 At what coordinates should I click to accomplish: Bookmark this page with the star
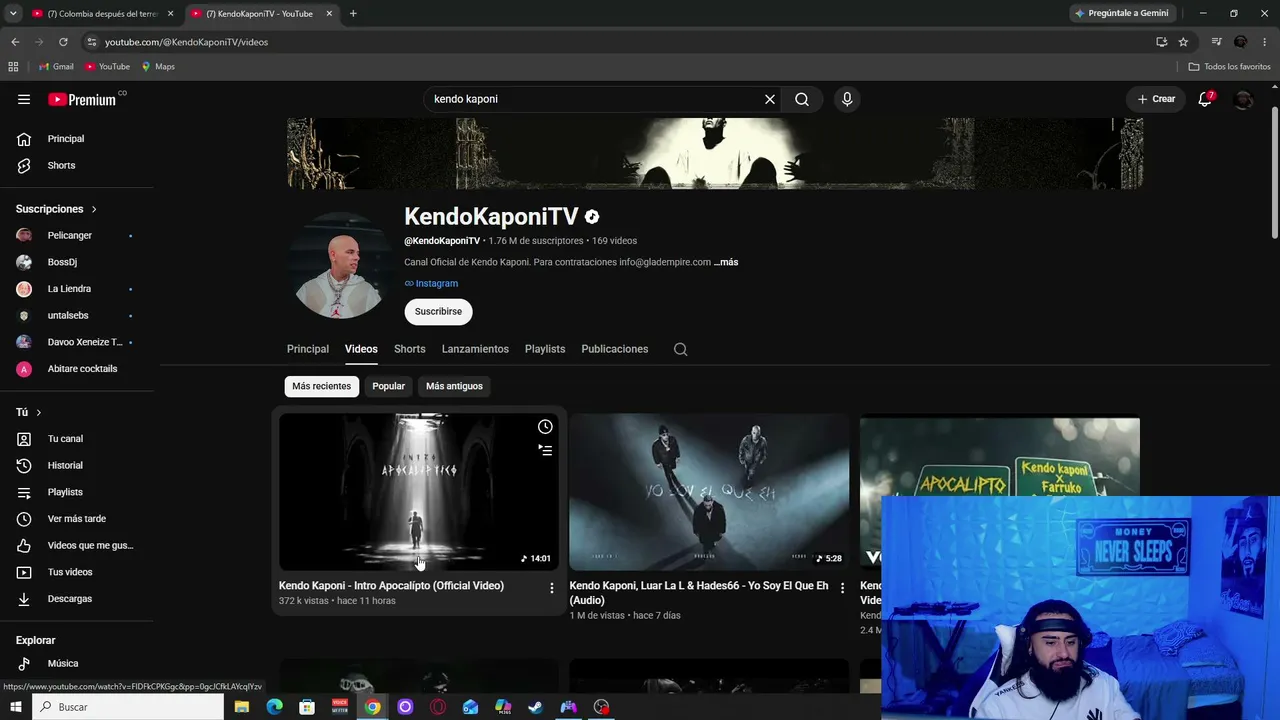click(1183, 42)
